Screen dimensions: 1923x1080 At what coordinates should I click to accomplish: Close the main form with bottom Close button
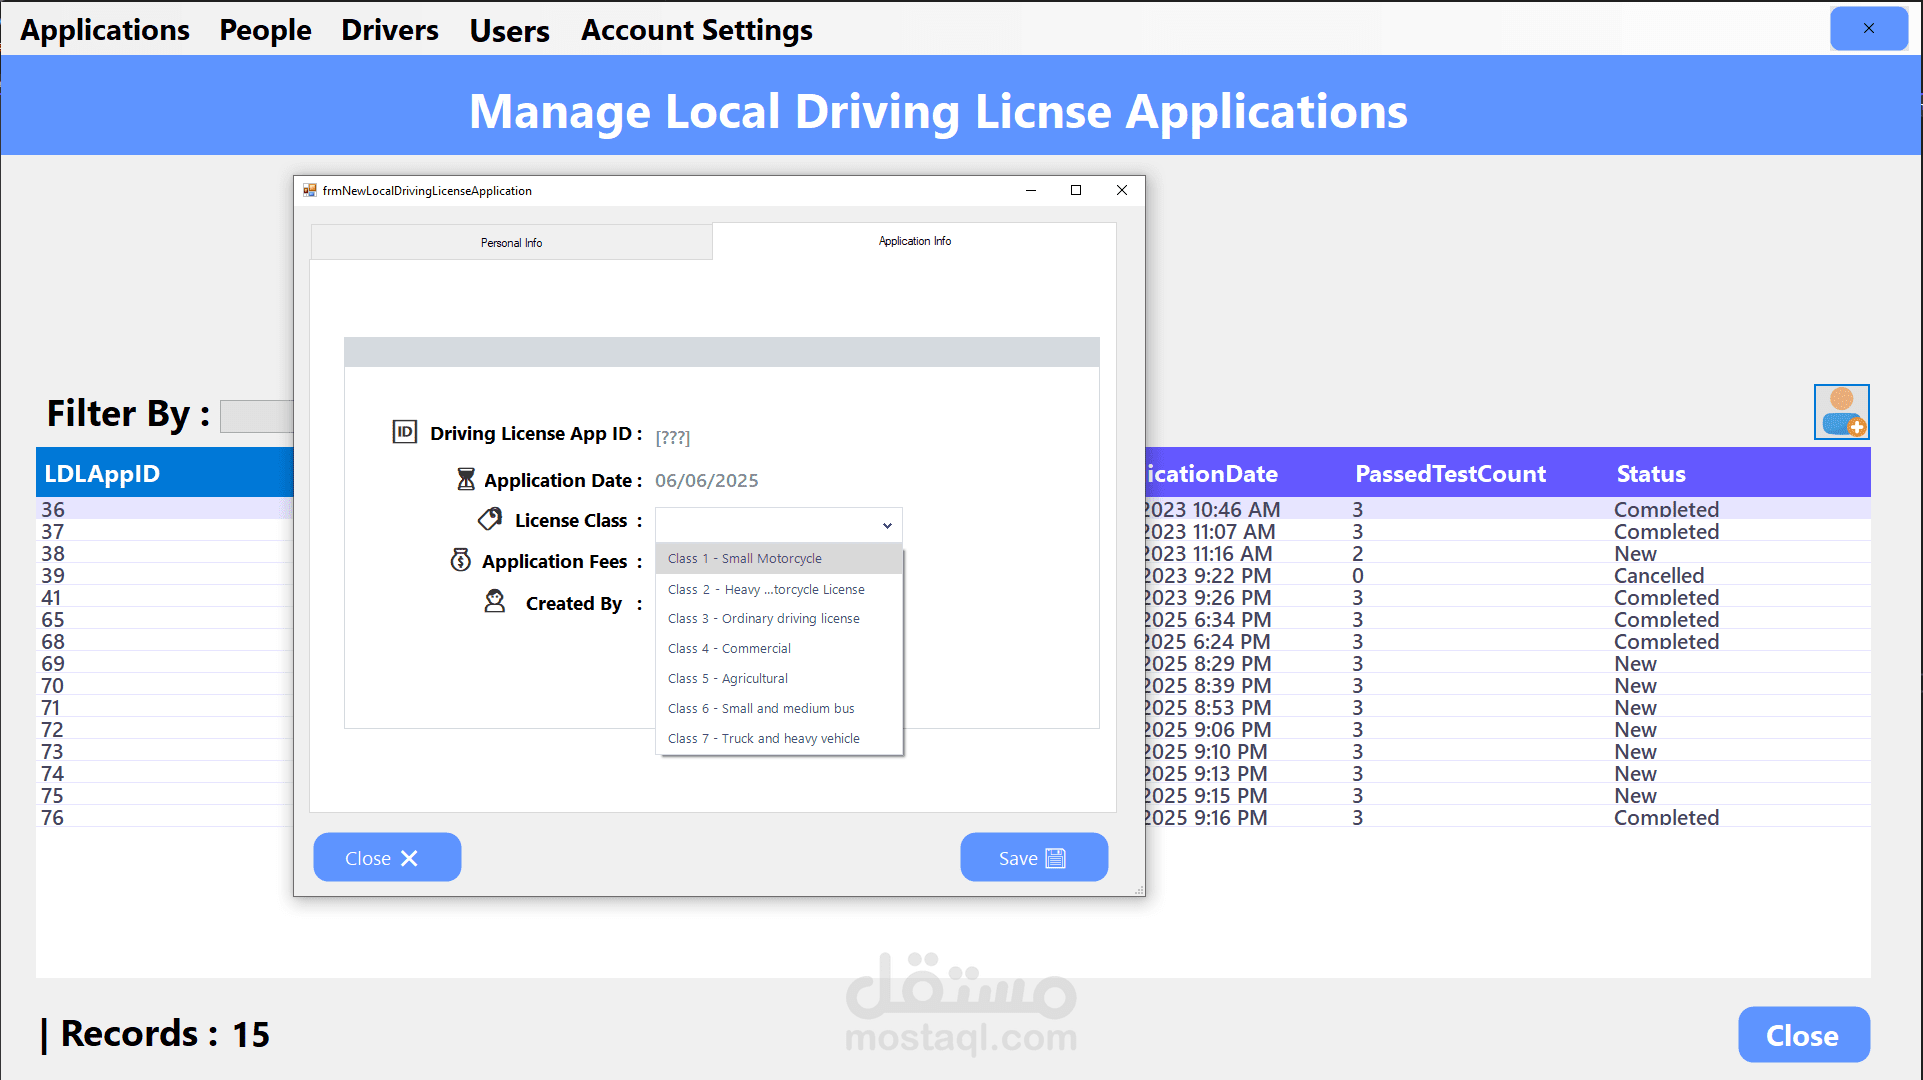(x=1802, y=1035)
